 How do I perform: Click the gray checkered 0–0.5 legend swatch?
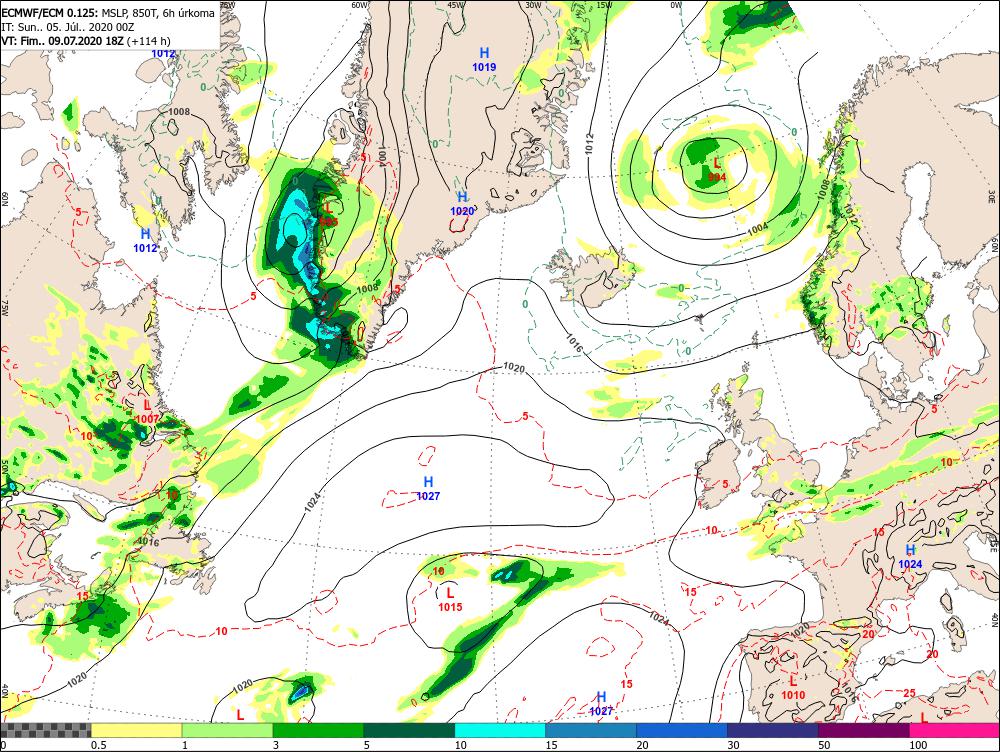point(45,730)
